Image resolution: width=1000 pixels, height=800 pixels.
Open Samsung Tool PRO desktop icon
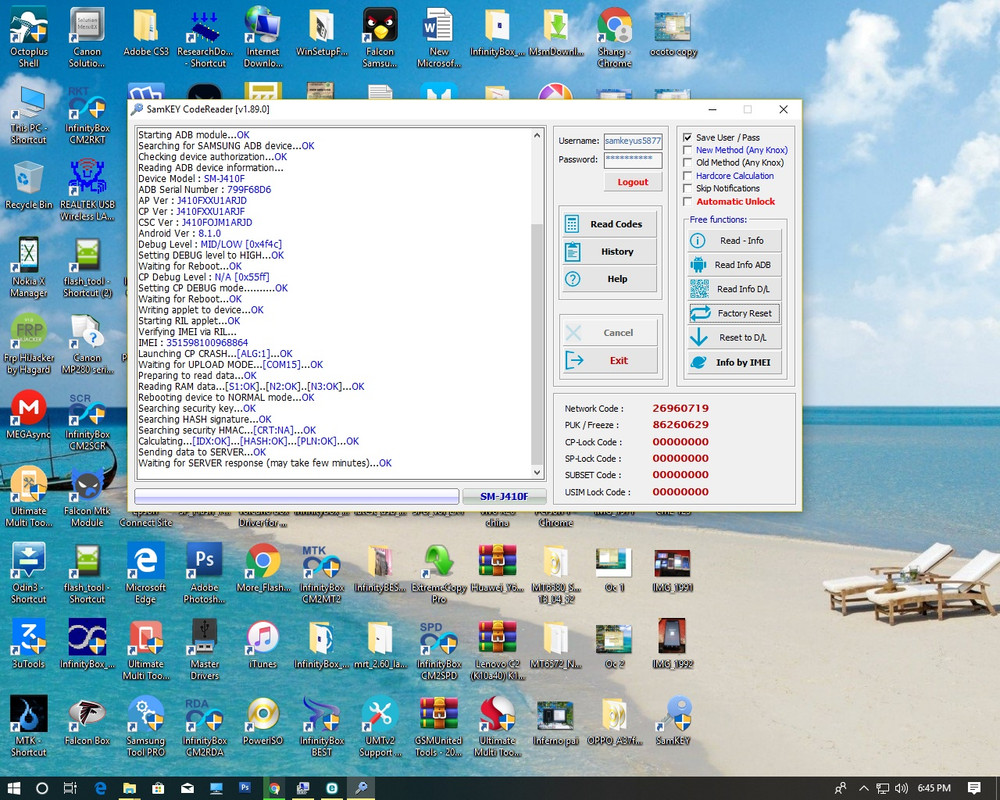146,727
